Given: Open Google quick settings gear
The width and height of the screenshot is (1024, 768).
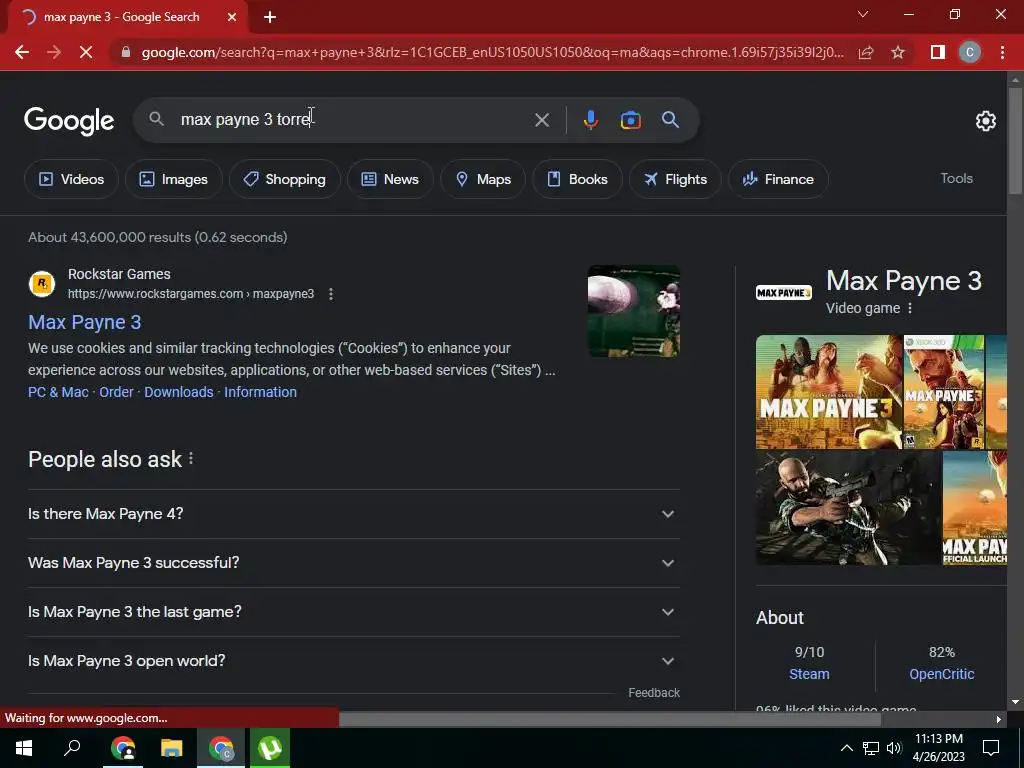Looking at the screenshot, I should point(985,121).
